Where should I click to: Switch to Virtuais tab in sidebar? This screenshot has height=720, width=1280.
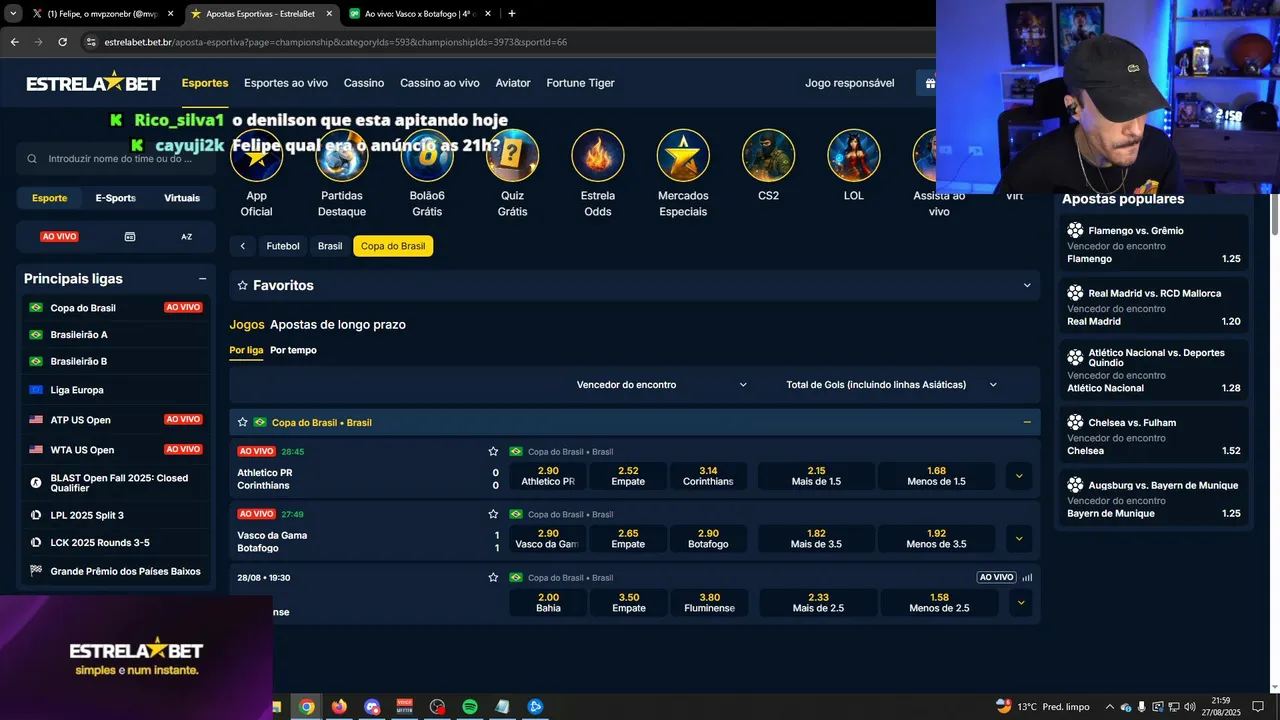[182, 198]
